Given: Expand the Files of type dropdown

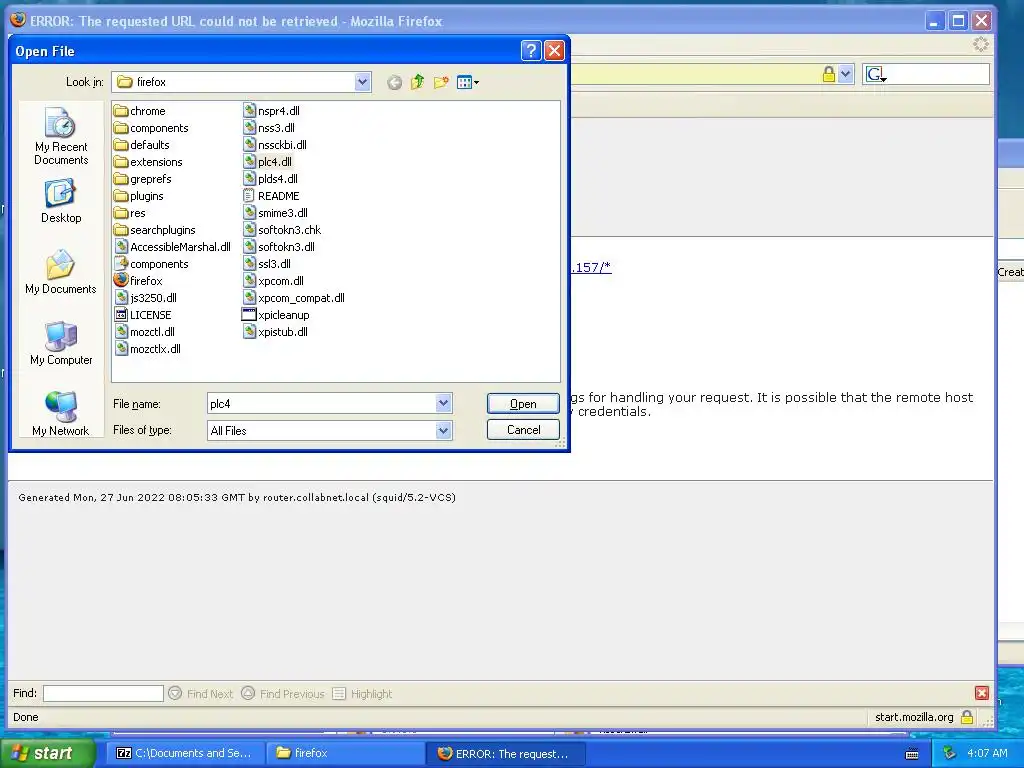Looking at the screenshot, I should point(443,430).
